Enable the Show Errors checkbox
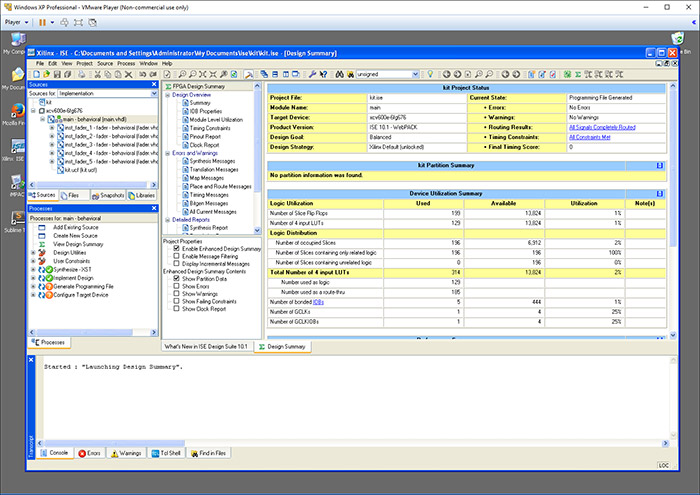Image resolution: width=700 pixels, height=495 pixels. [x=176, y=286]
